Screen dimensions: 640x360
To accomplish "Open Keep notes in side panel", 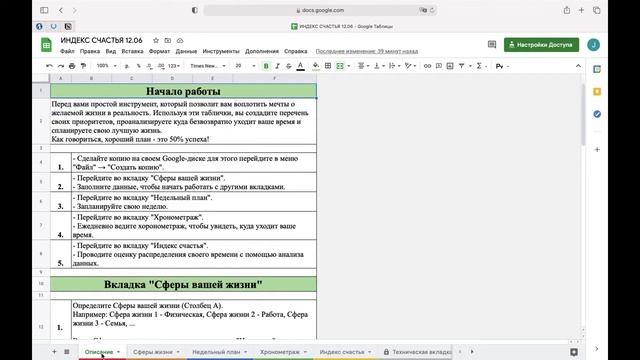I will click(x=597, y=91).
